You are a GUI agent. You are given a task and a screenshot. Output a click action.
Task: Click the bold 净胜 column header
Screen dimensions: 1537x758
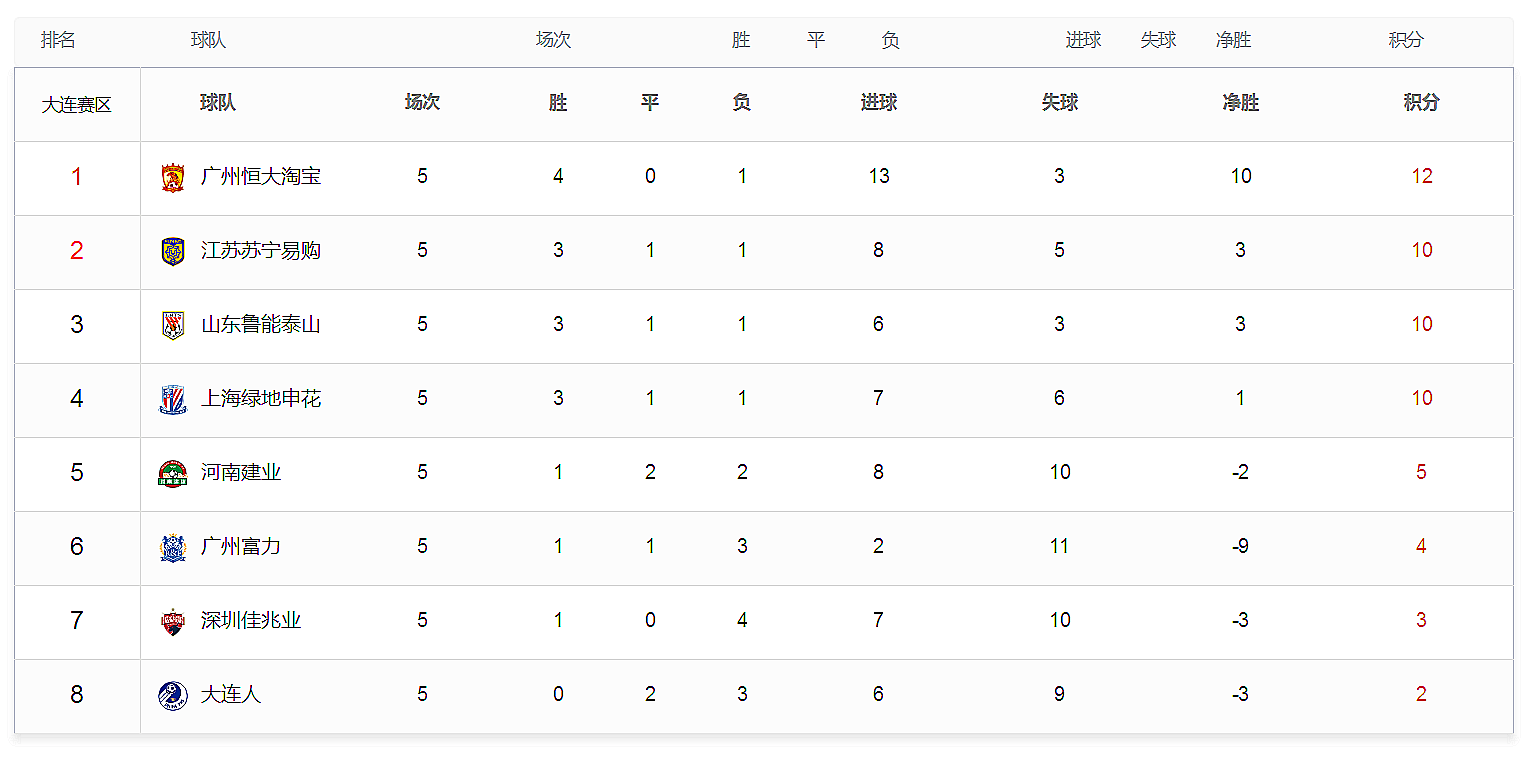coord(1240,103)
